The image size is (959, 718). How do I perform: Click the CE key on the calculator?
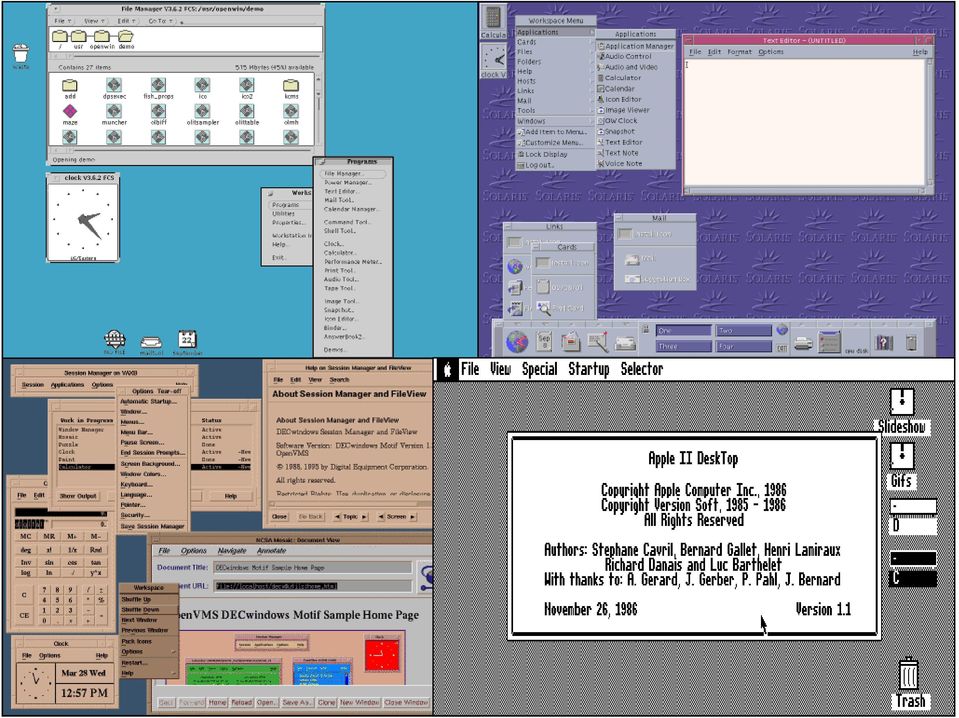pyautogui.click(x=24, y=615)
